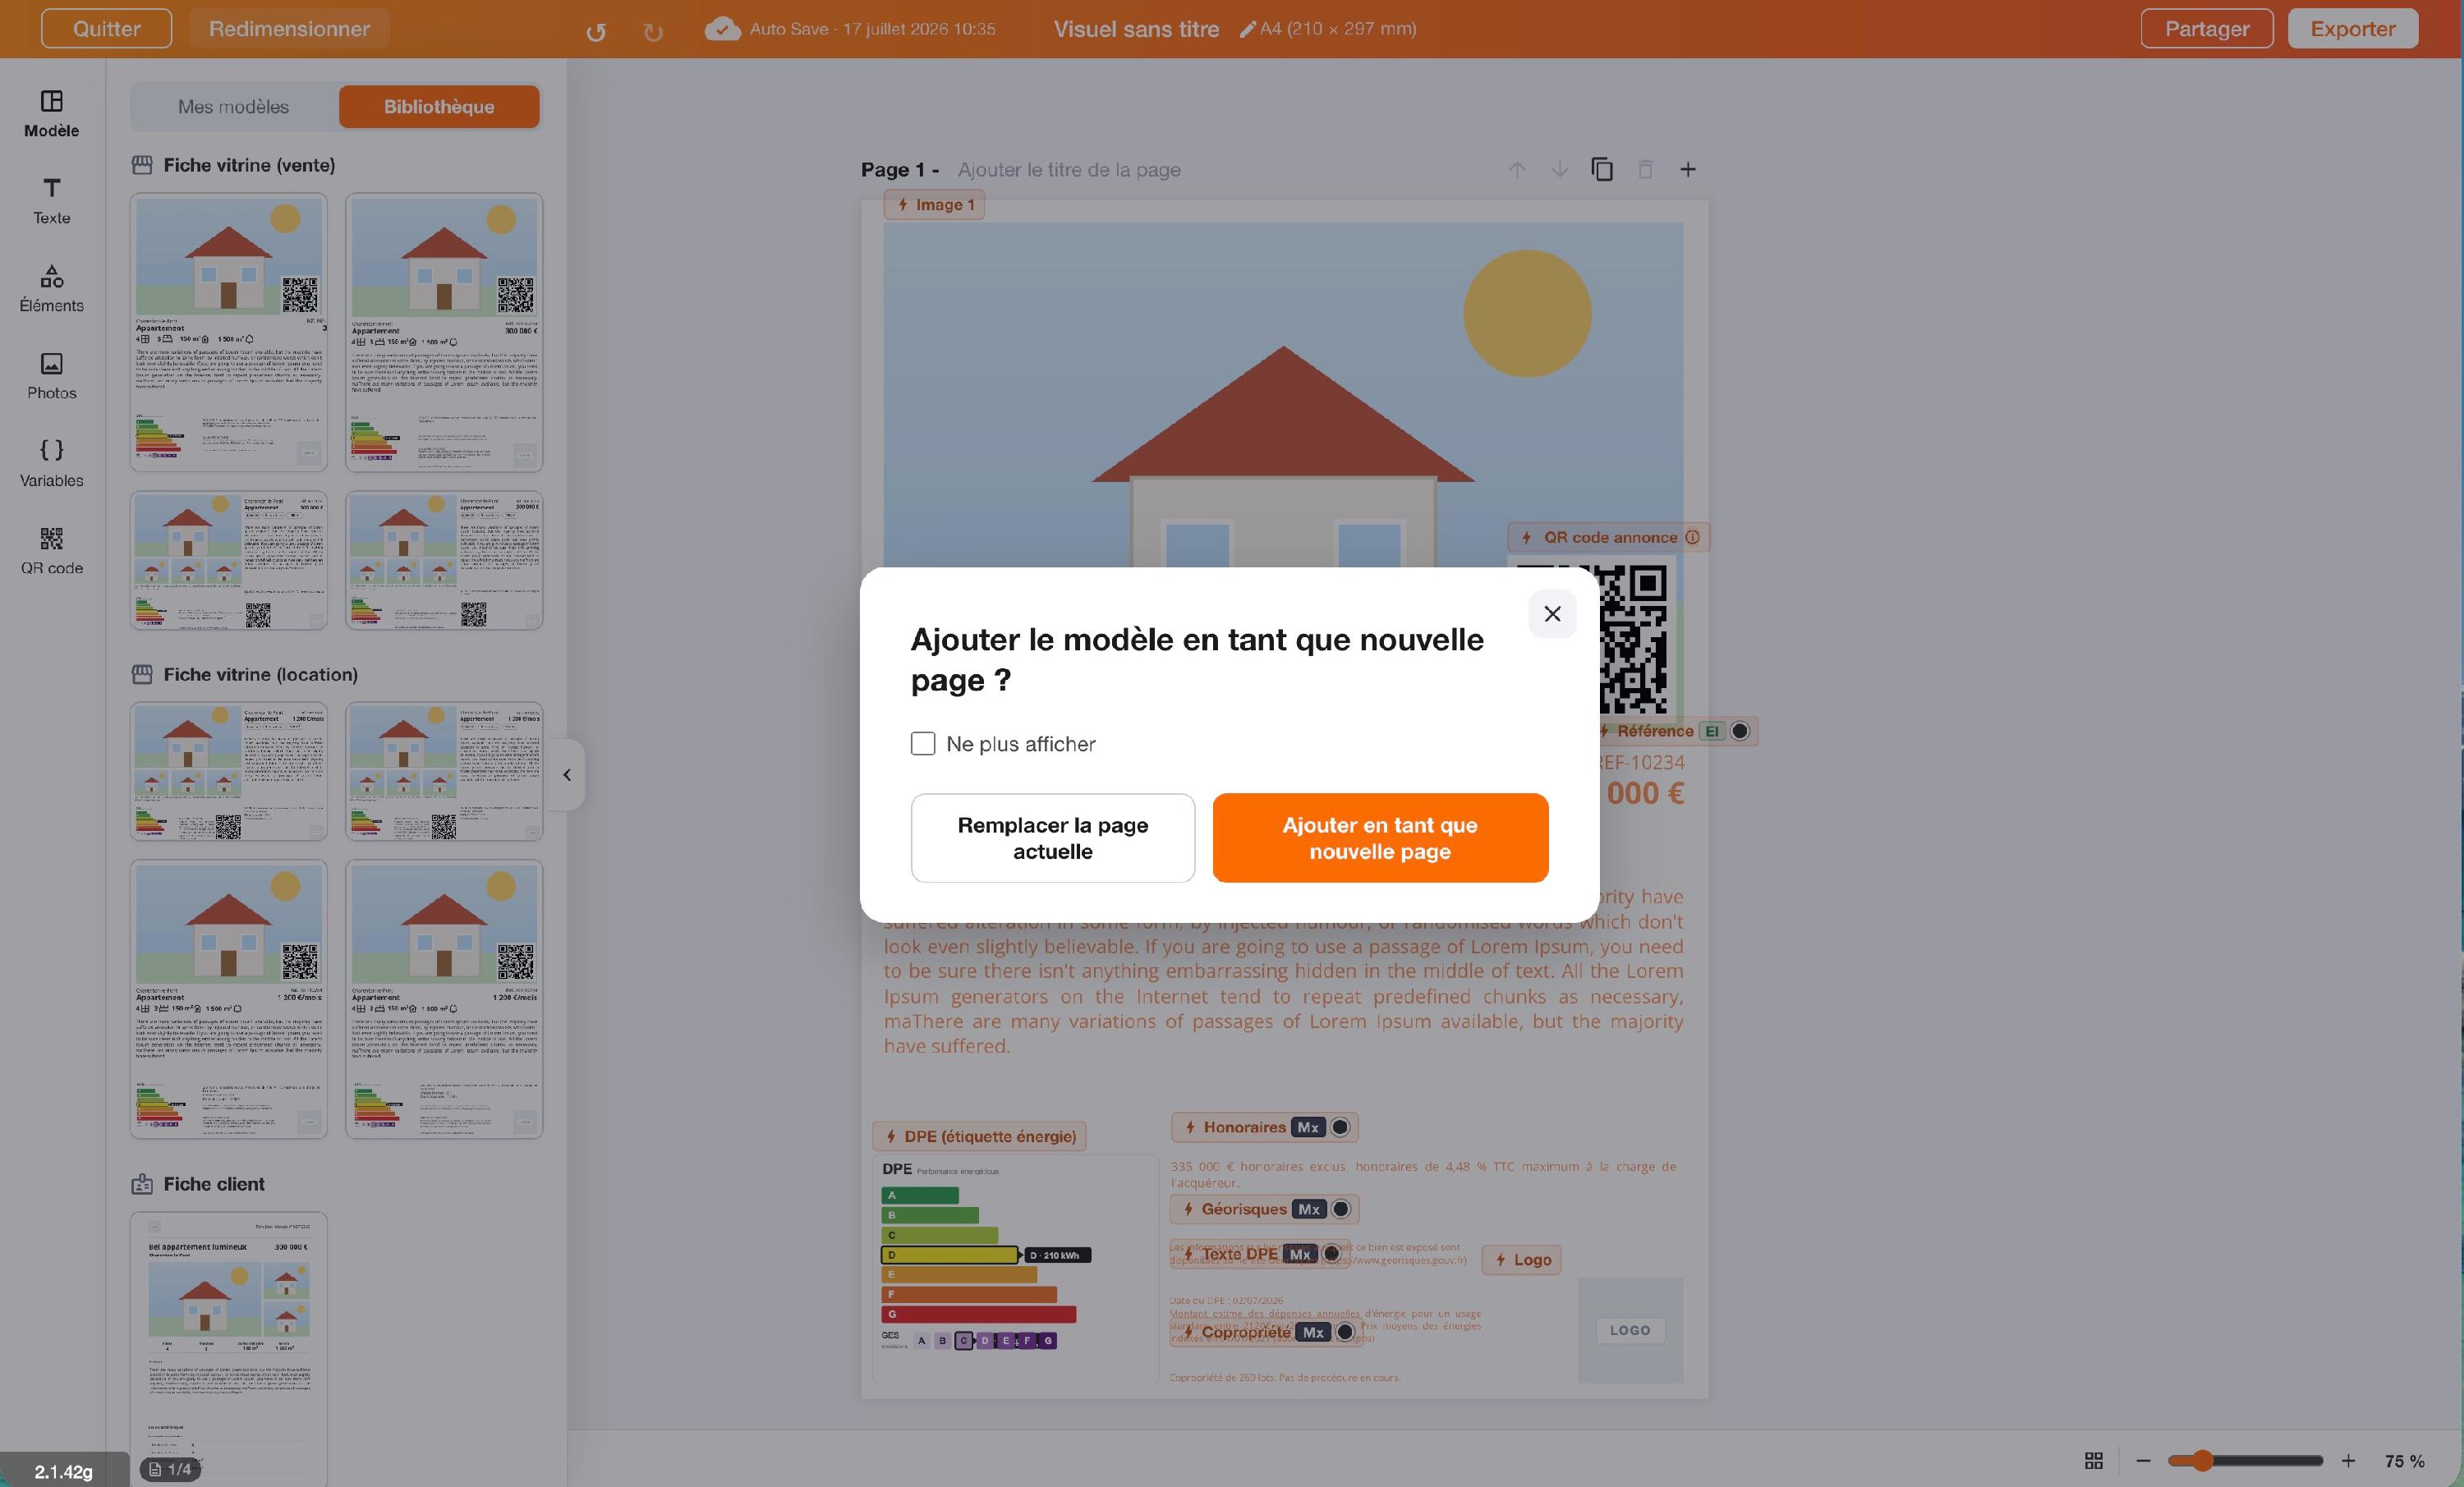Adjust the zoom slider handle
This screenshot has width=2464, height=1487.
2202,1461
